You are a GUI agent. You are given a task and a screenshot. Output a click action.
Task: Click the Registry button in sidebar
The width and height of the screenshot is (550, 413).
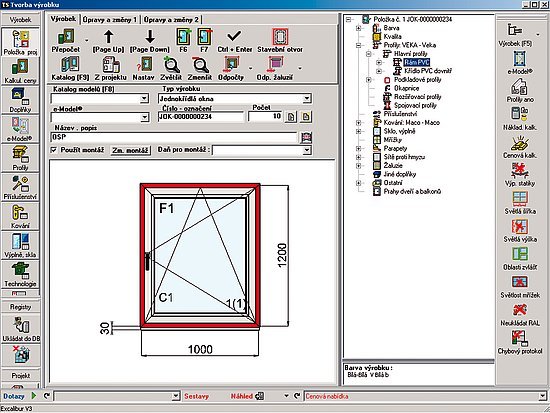point(20,307)
